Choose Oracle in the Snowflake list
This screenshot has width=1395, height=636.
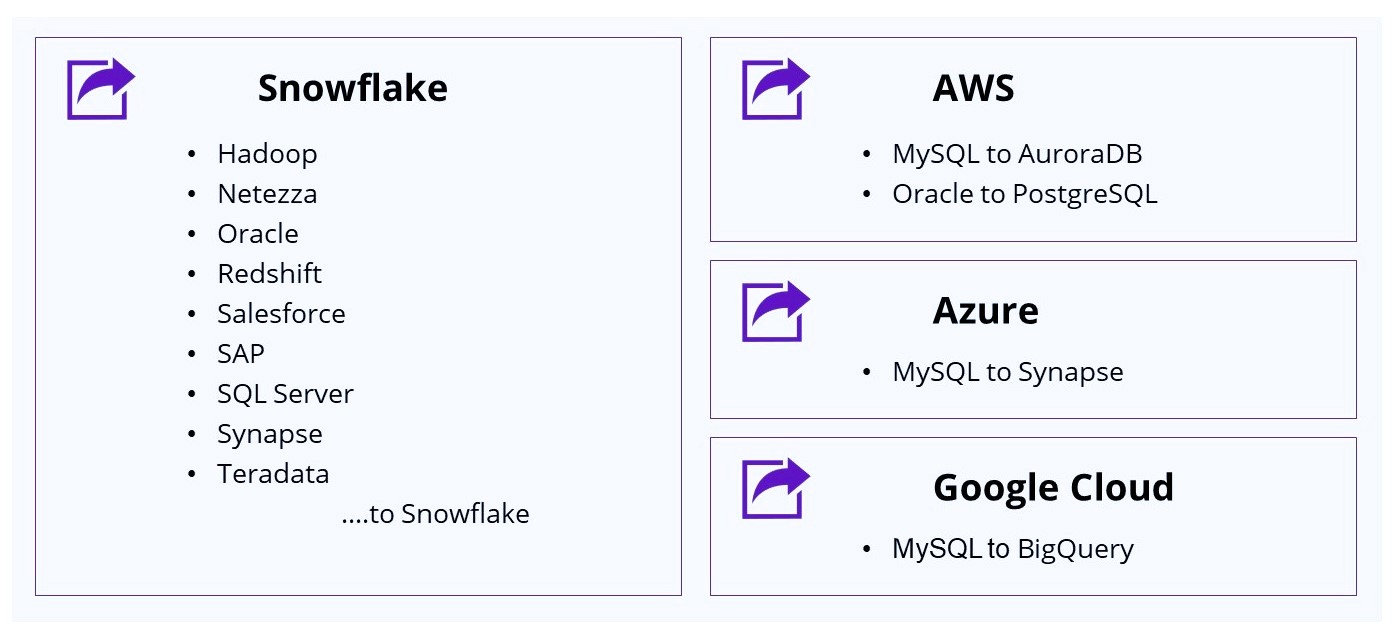258,234
